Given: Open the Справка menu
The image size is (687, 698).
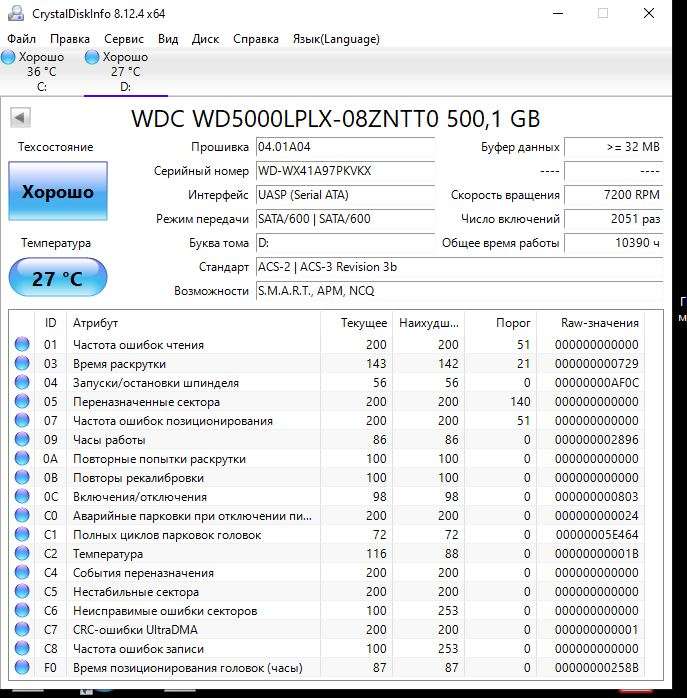Looking at the screenshot, I should [x=256, y=39].
